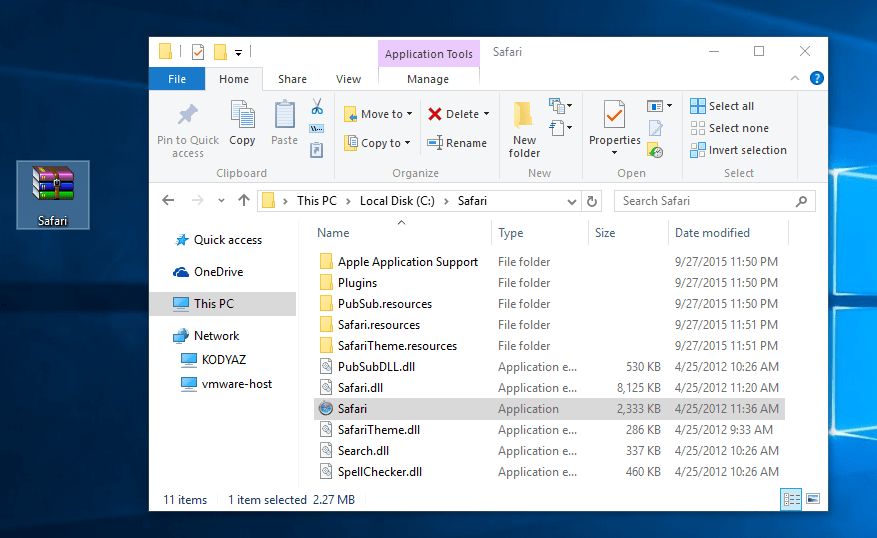Click Select none
The width and height of the screenshot is (877, 538).
click(729, 128)
